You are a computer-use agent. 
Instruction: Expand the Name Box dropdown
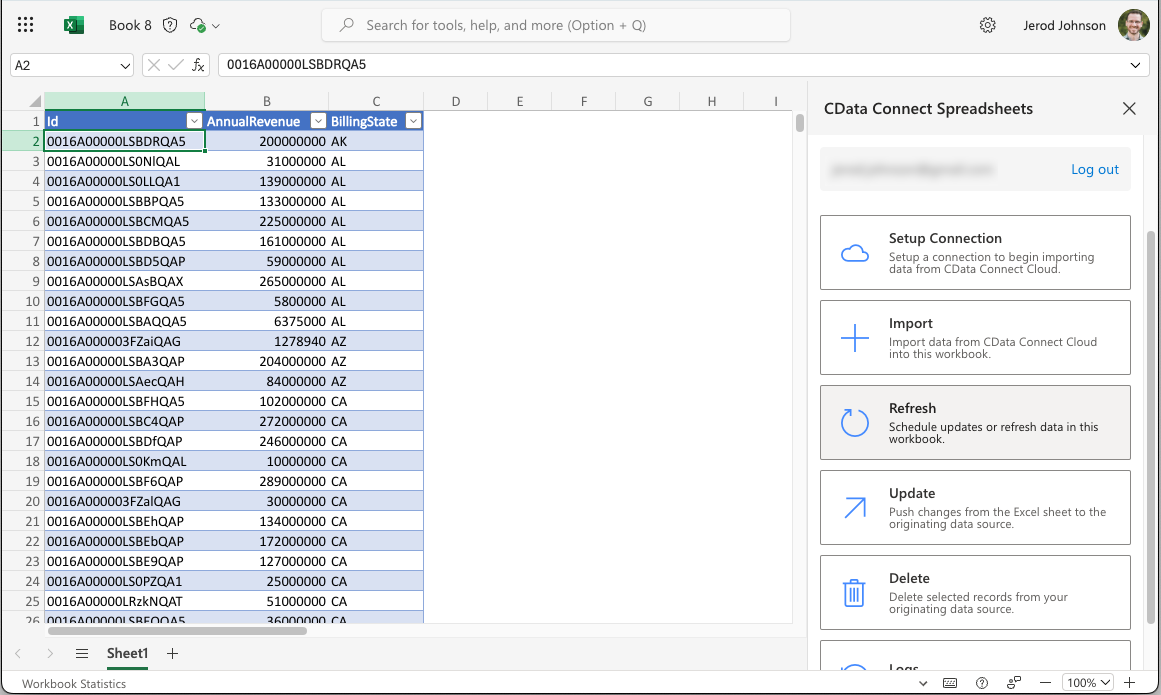[125, 65]
